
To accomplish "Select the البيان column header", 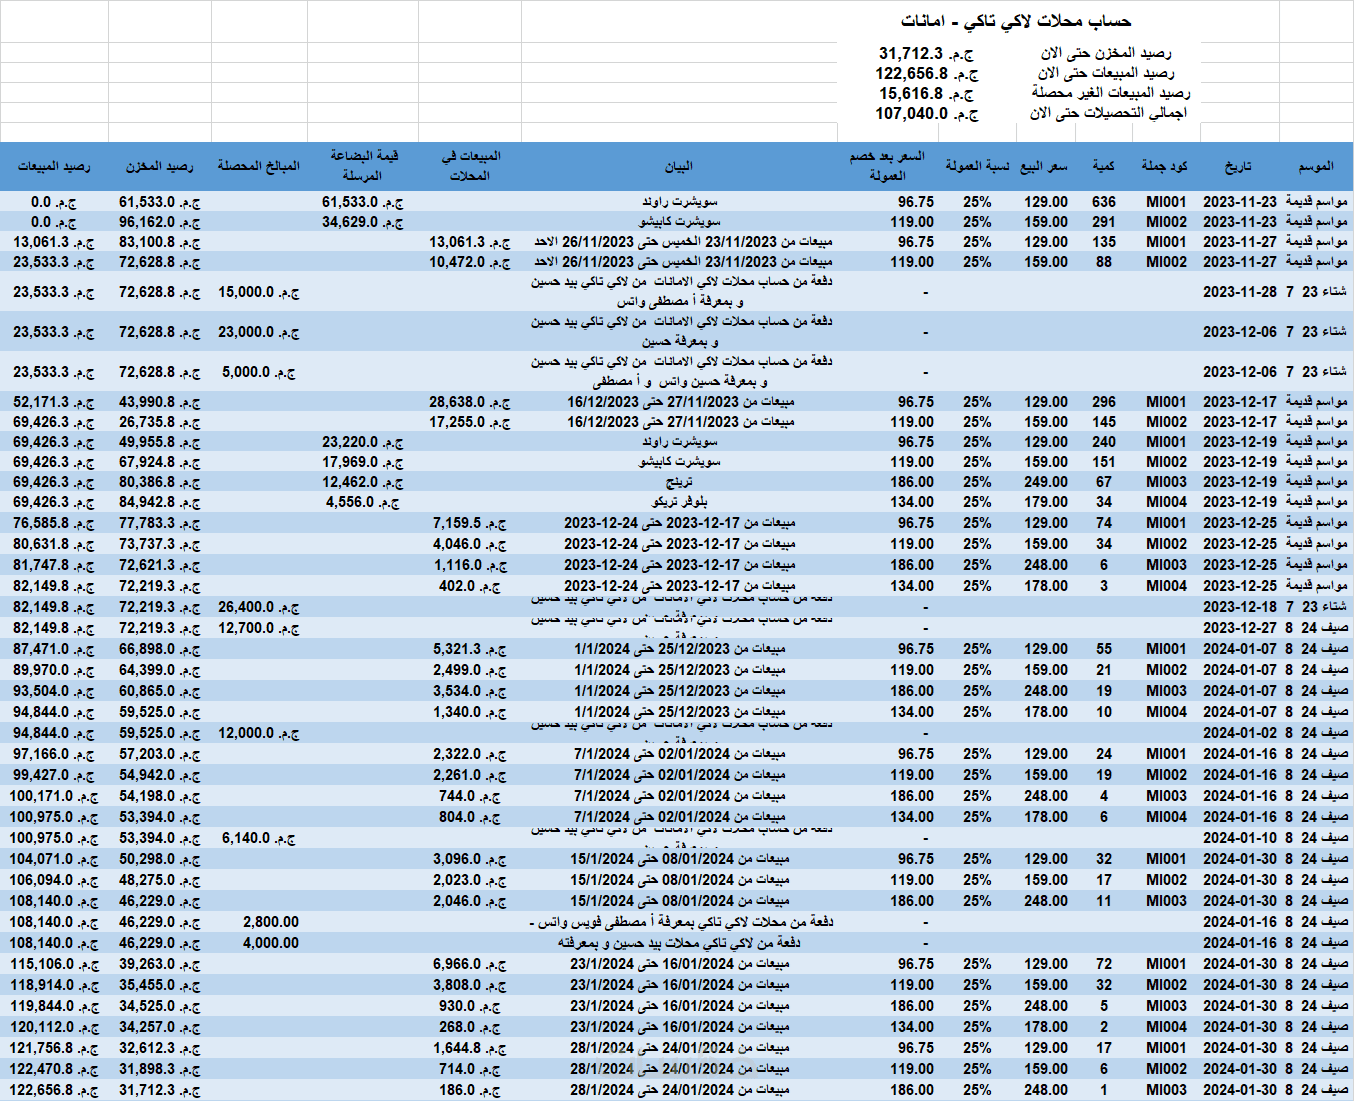I will 678,166.
